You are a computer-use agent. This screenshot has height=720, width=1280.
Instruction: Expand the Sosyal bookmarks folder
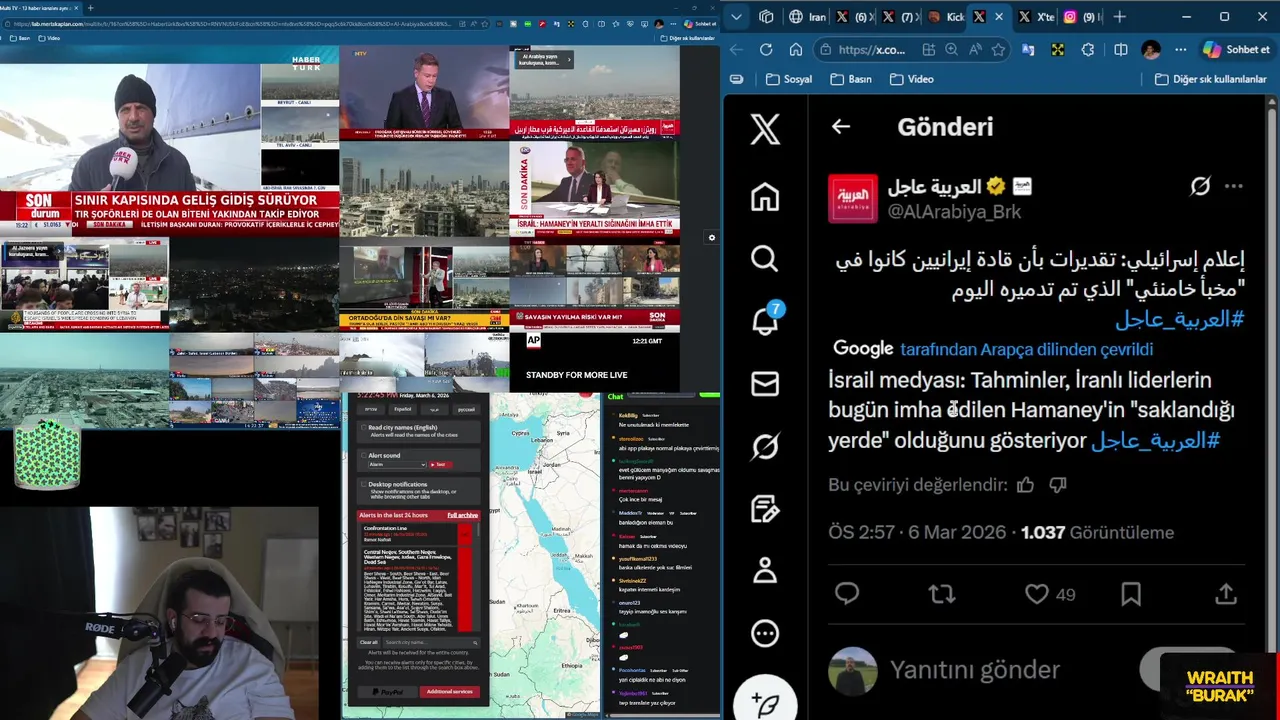(788, 79)
